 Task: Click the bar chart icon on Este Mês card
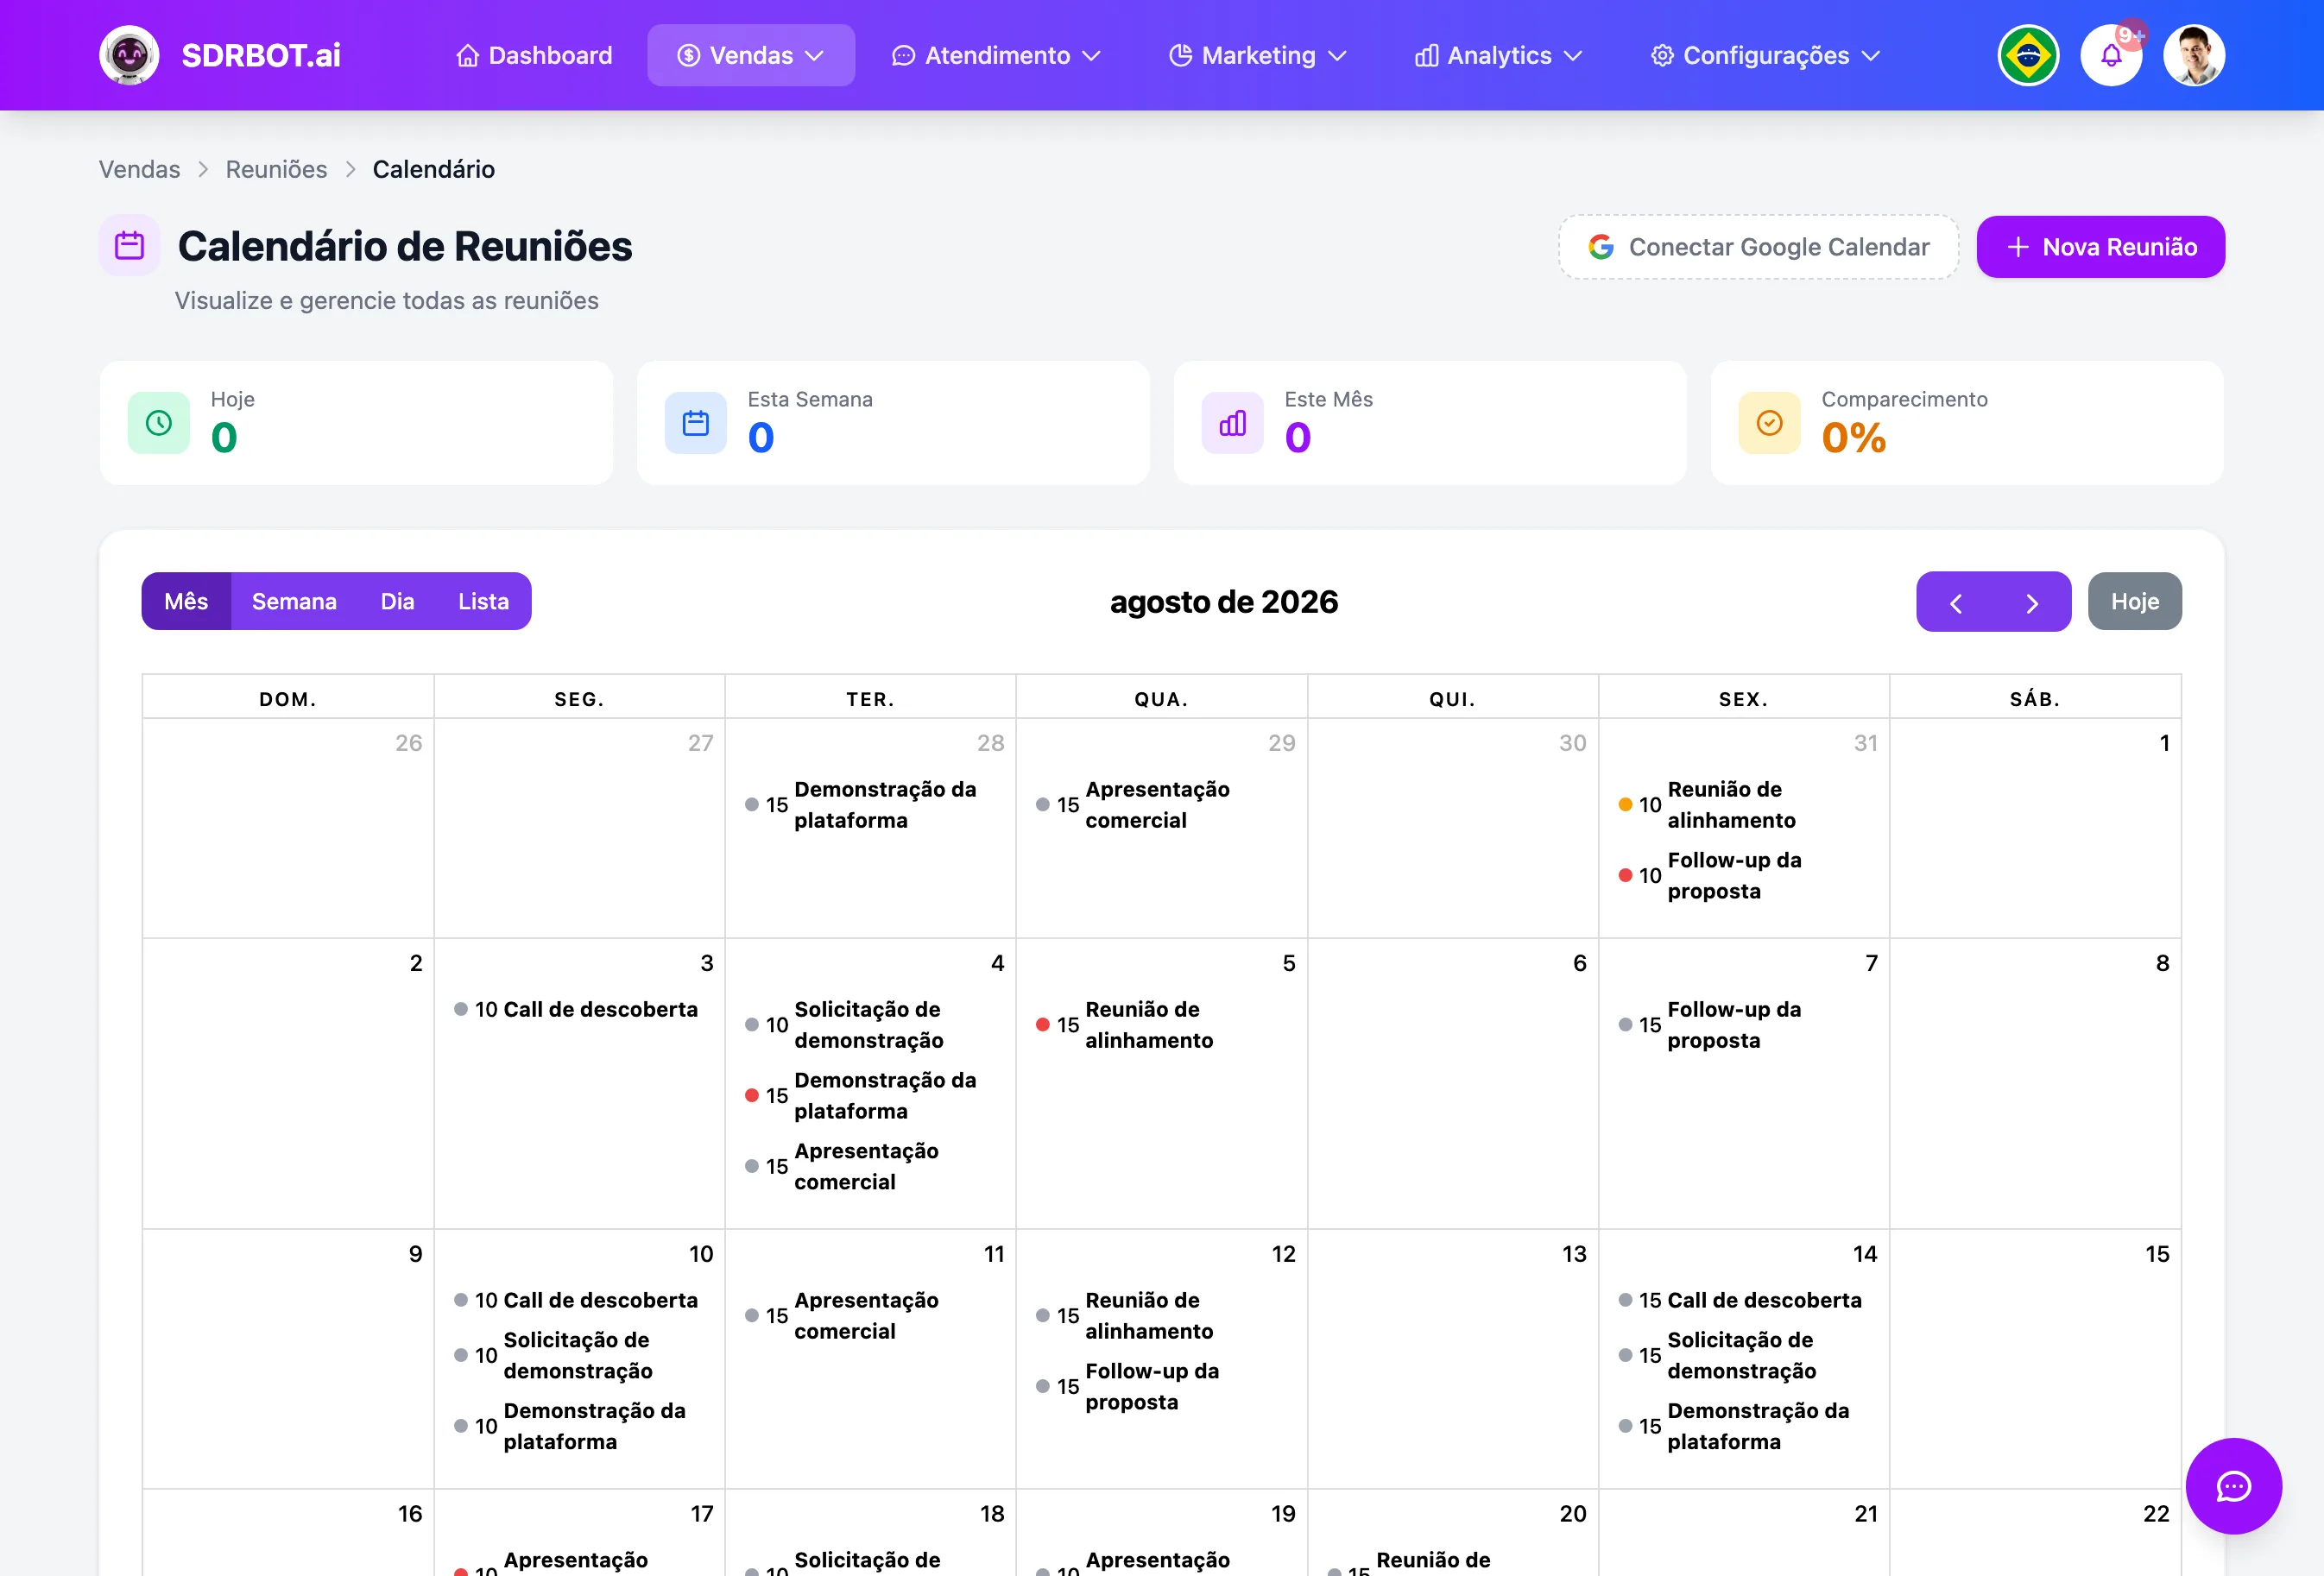[1233, 423]
